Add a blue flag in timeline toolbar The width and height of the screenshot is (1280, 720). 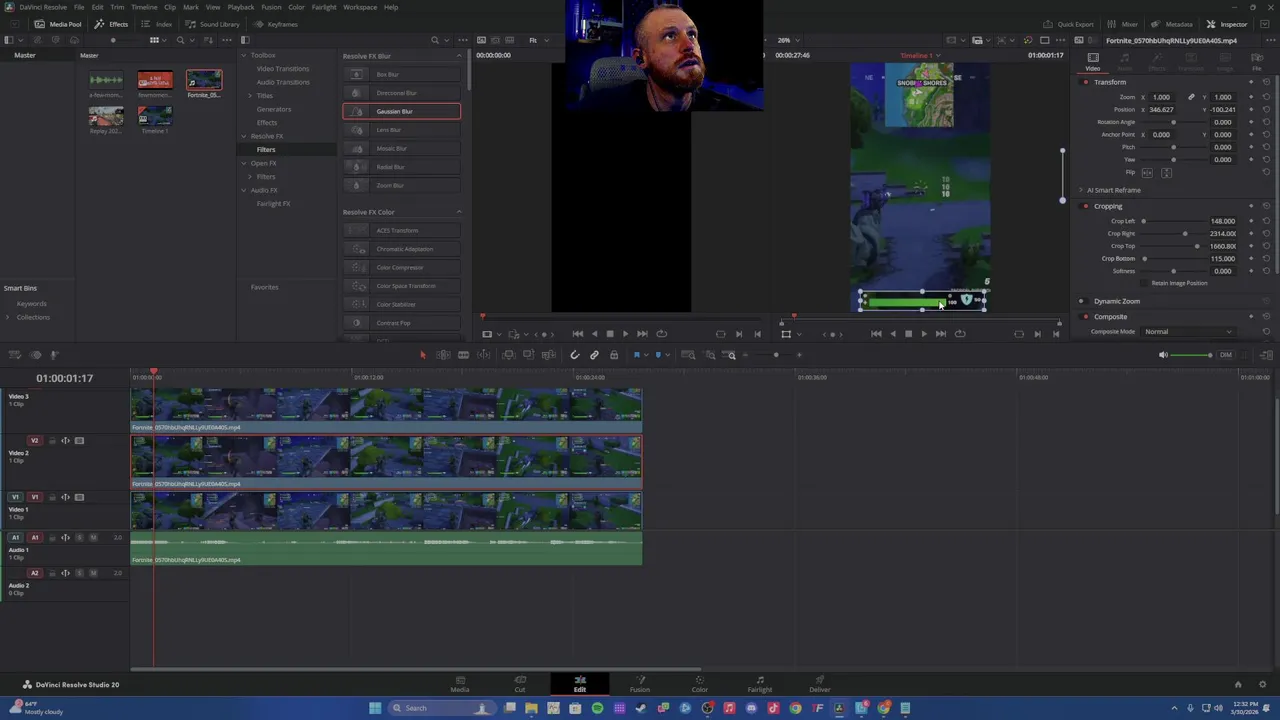(637, 355)
